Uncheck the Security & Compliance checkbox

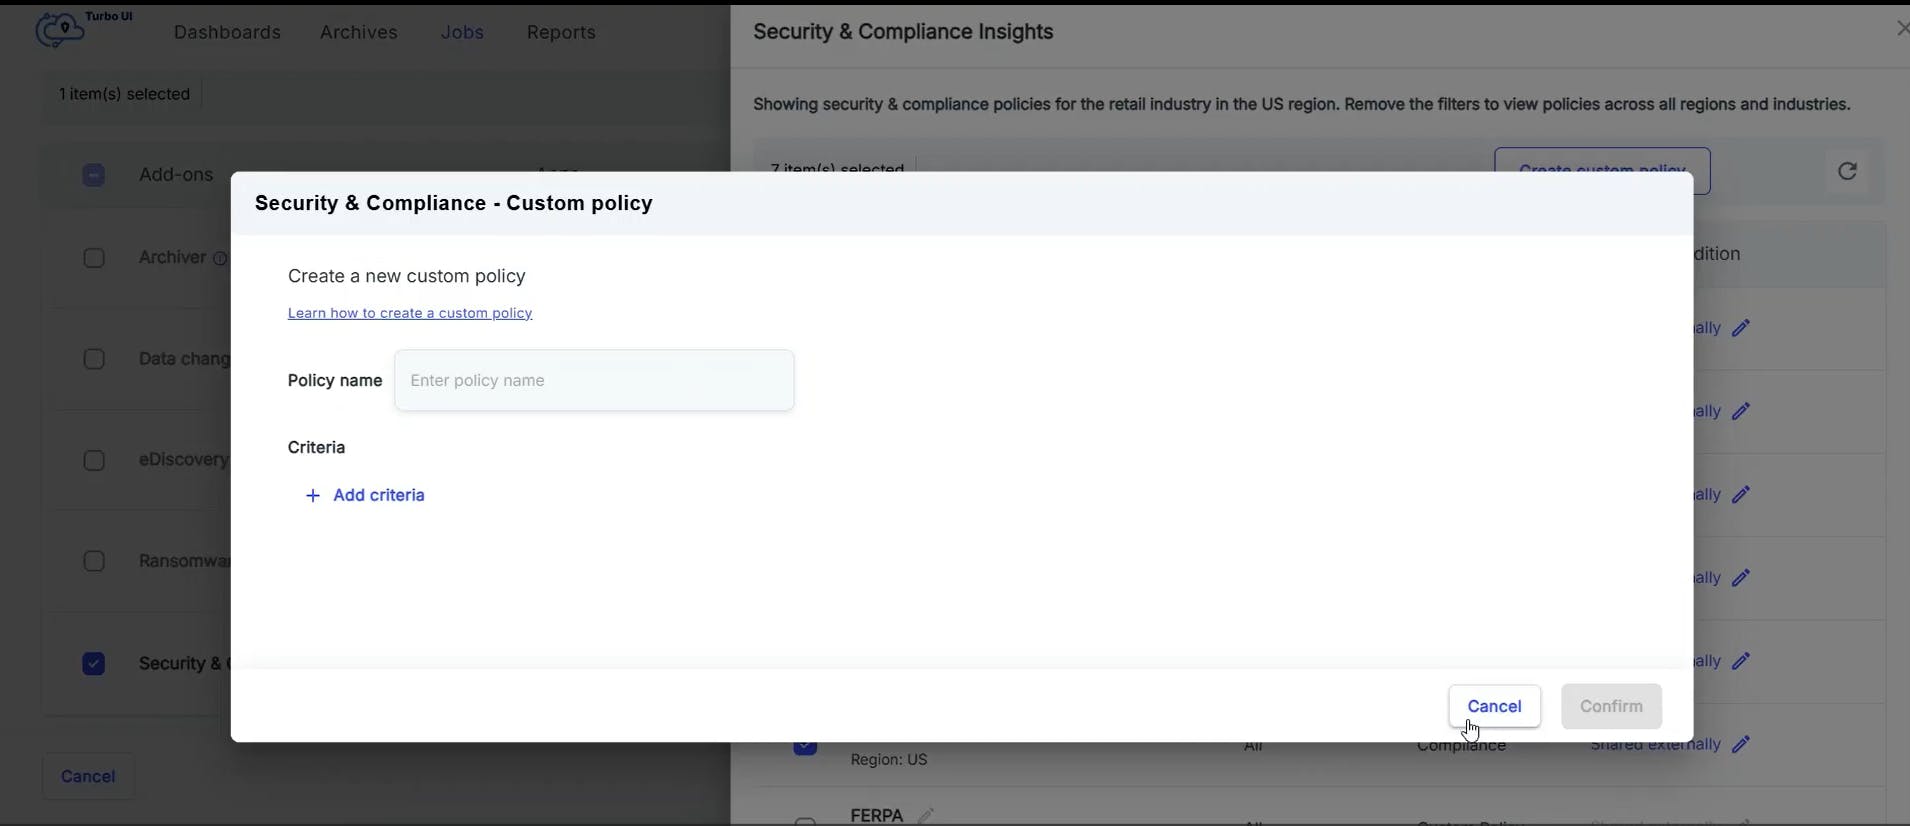click(x=94, y=664)
